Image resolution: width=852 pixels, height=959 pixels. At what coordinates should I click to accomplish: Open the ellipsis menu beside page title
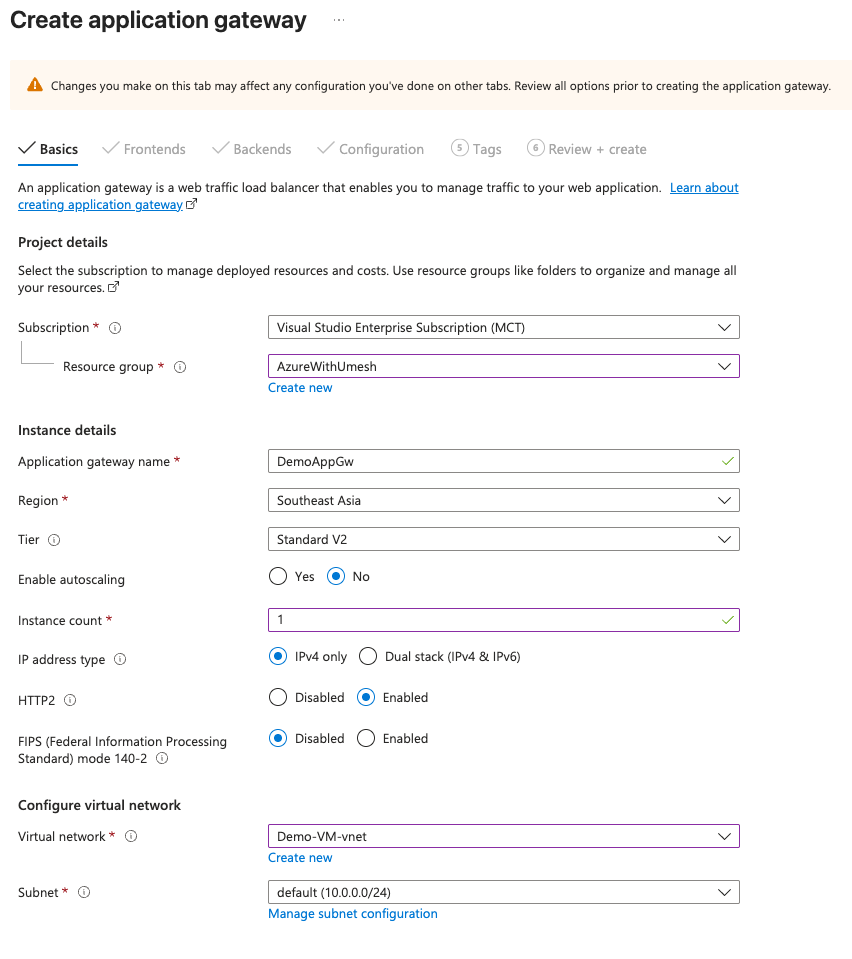(x=339, y=21)
